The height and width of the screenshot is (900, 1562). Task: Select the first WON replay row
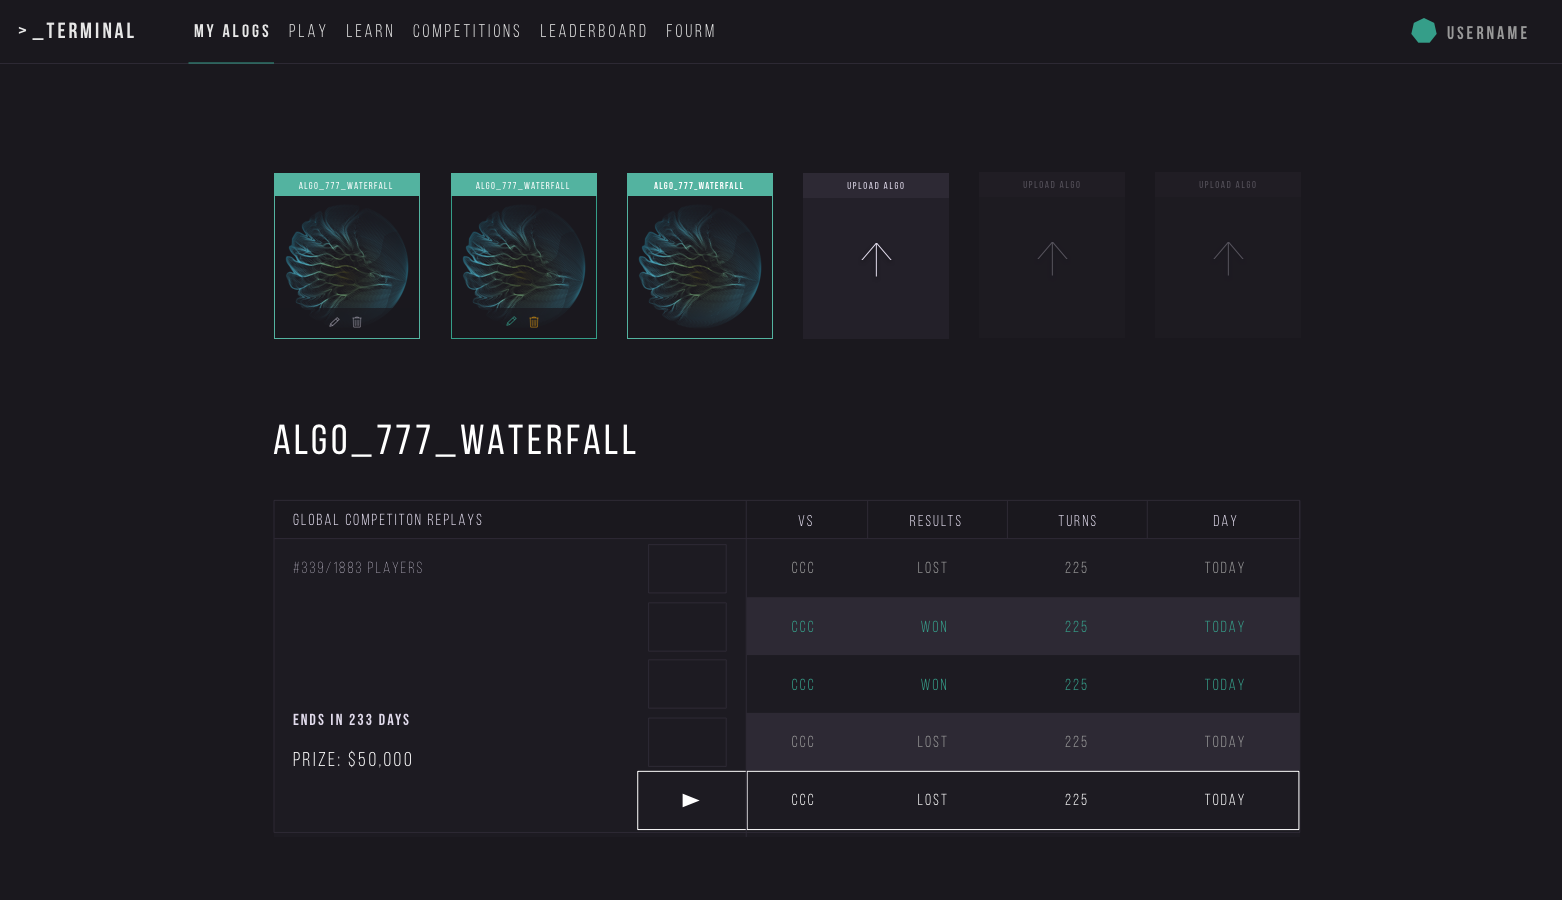pyautogui.click(x=1022, y=627)
